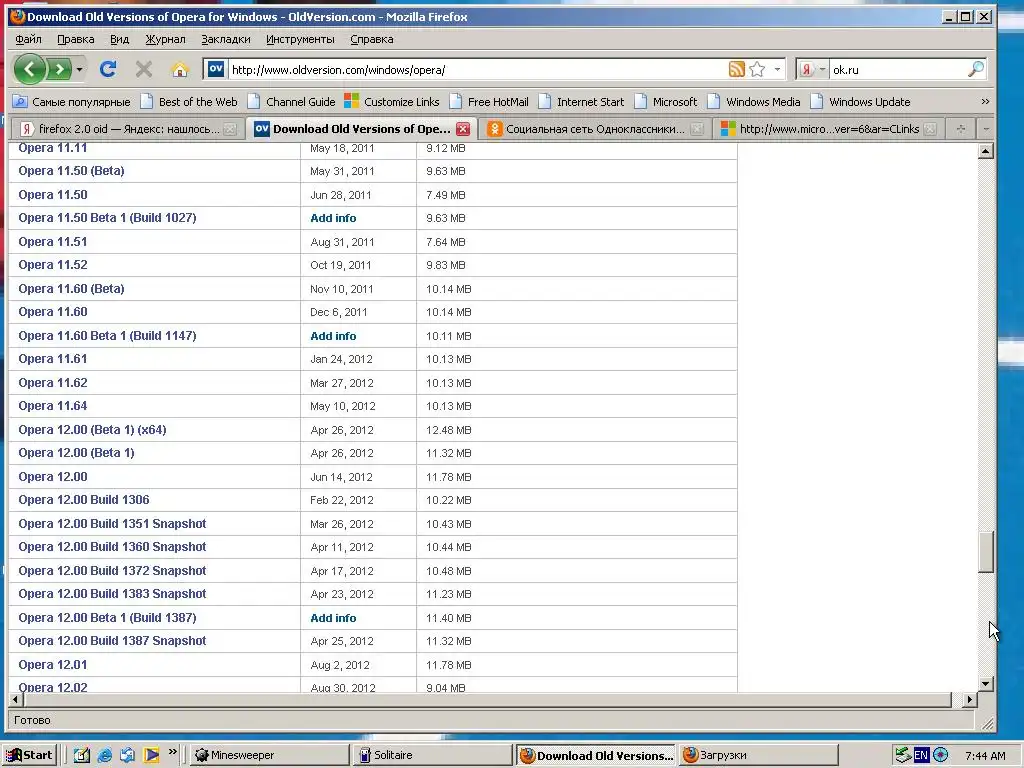Click Add info for Opera 11.60 Beta 1

tap(333, 336)
